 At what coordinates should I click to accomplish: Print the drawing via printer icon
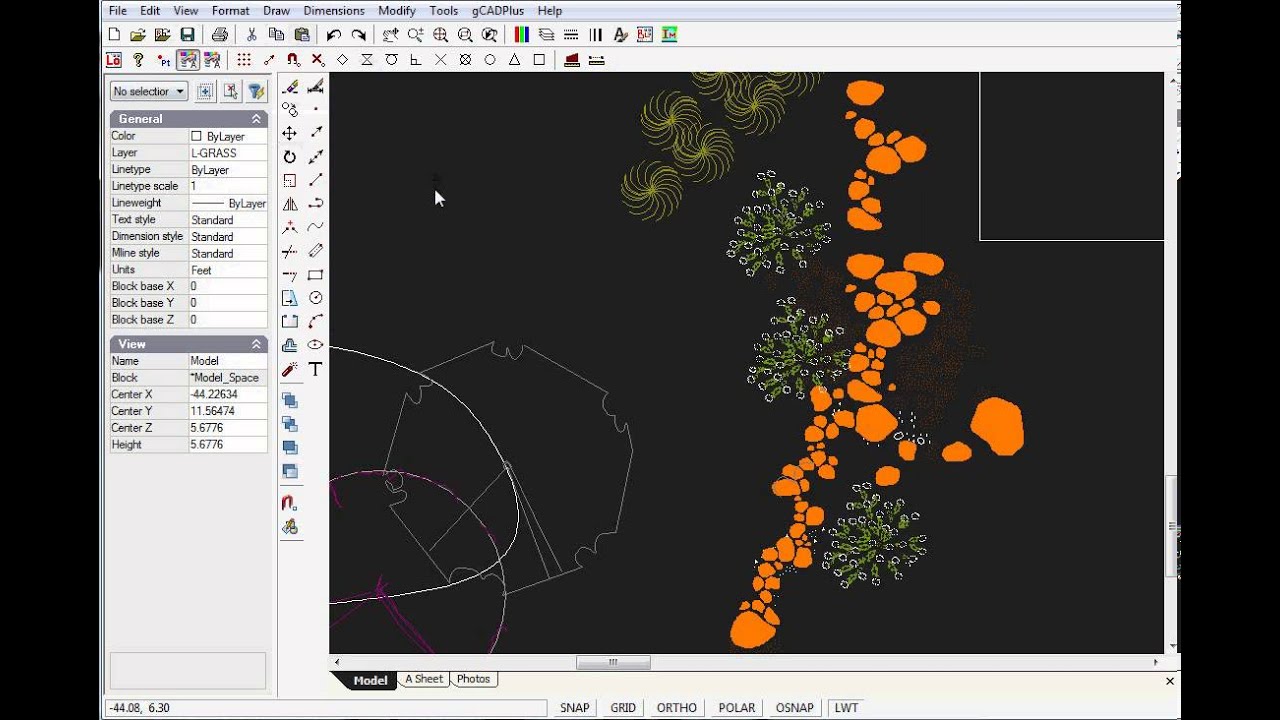click(220, 35)
